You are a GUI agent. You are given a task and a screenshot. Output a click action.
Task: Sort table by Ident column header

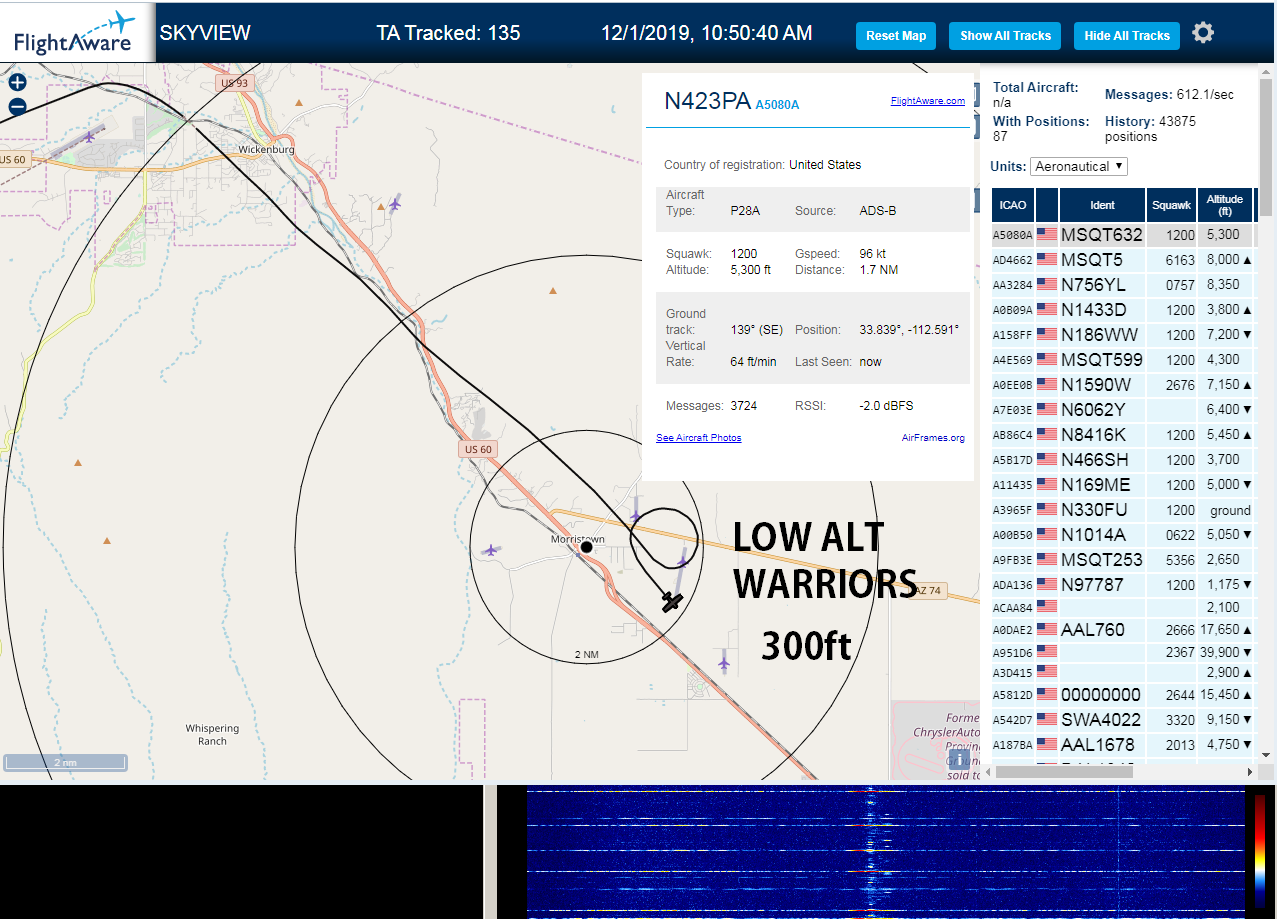tap(1102, 205)
